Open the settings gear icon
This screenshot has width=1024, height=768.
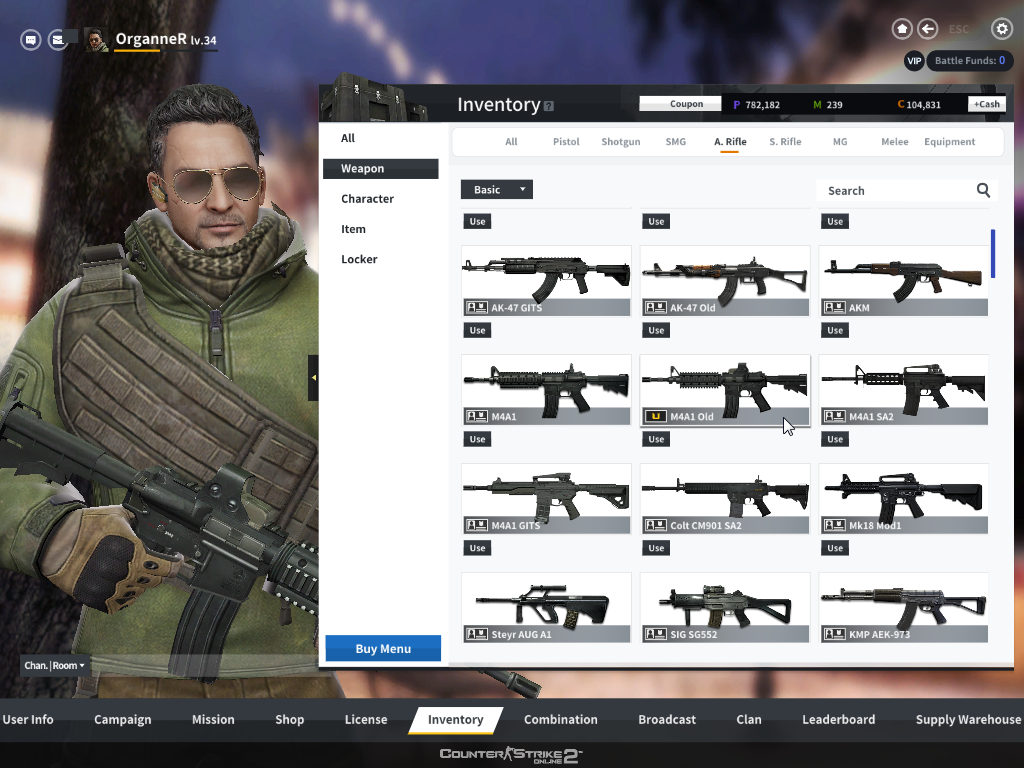1002,29
